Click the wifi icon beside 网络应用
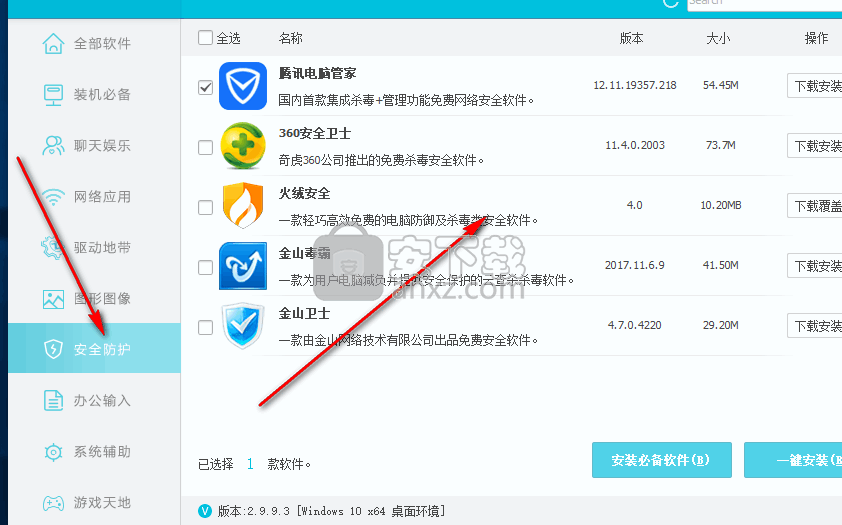The height and width of the screenshot is (525, 842). (x=53, y=197)
